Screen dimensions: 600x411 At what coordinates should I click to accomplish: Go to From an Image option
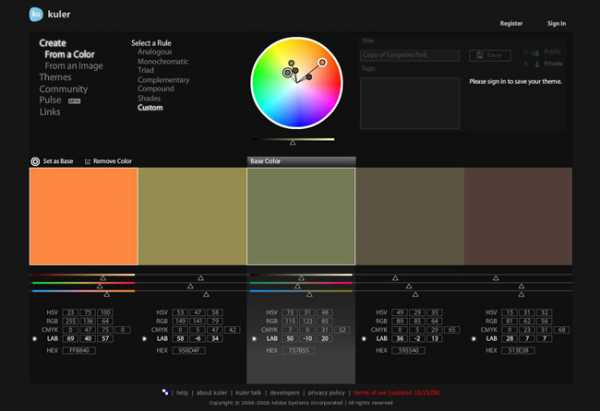(x=74, y=66)
